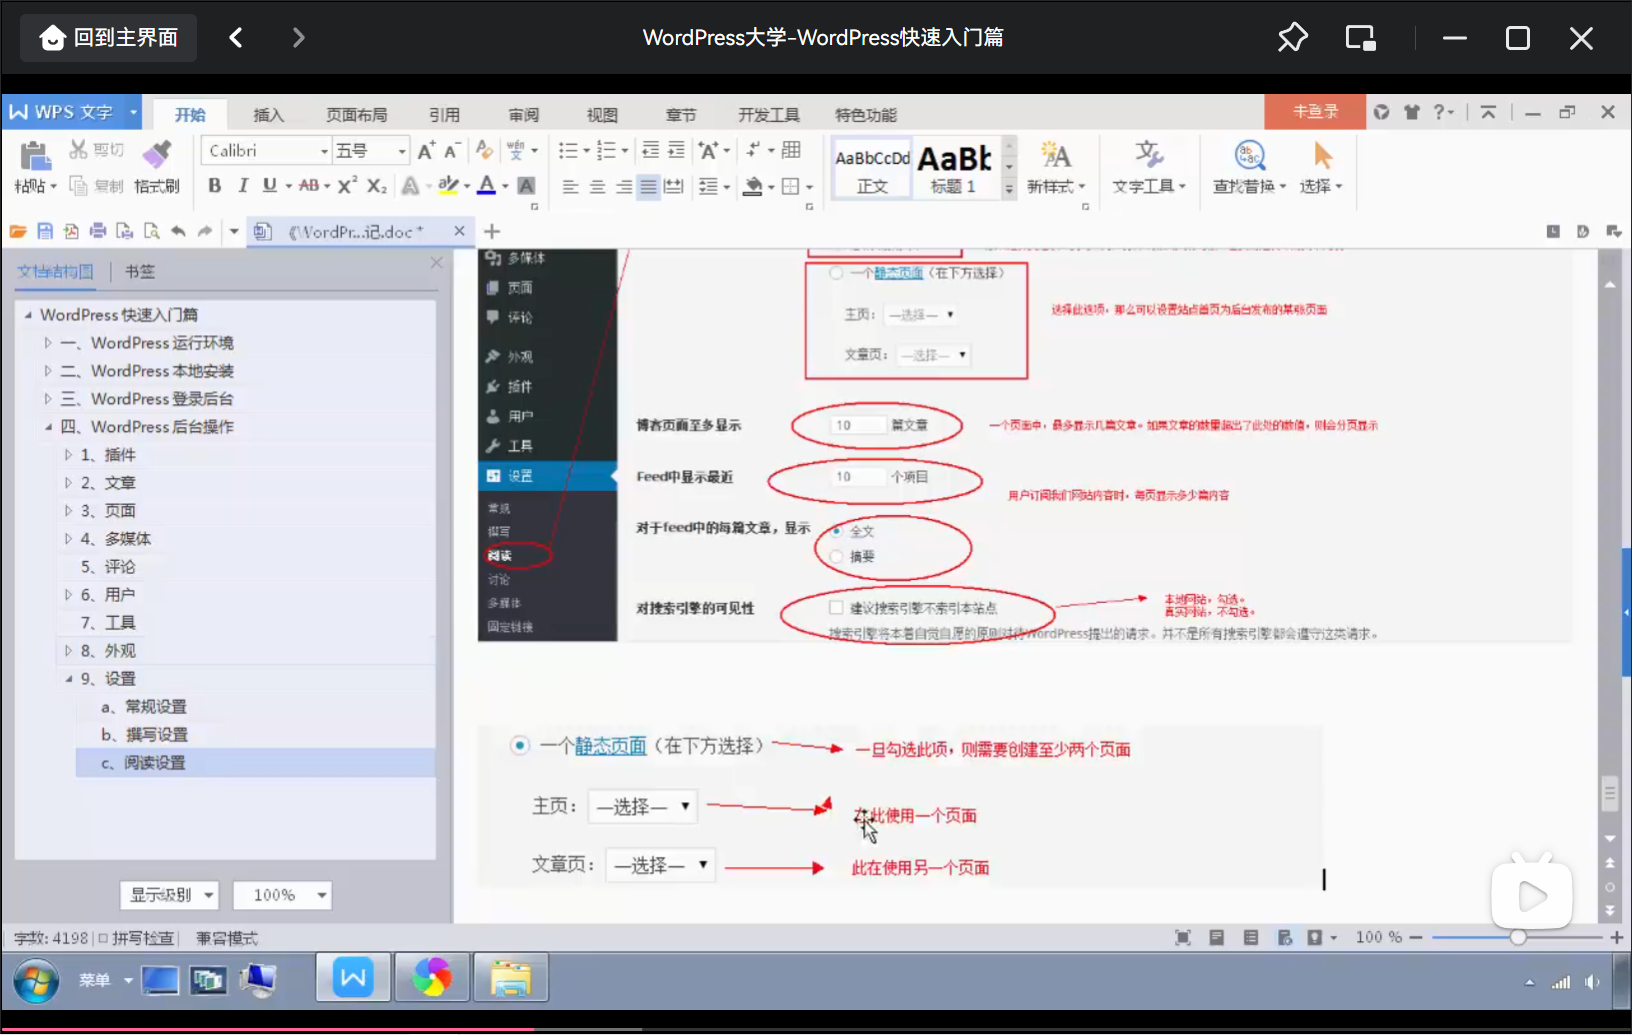The height and width of the screenshot is (1035, 1632).
Task: Collapse the 9、设置 tree node
Action: coord(68,679)
